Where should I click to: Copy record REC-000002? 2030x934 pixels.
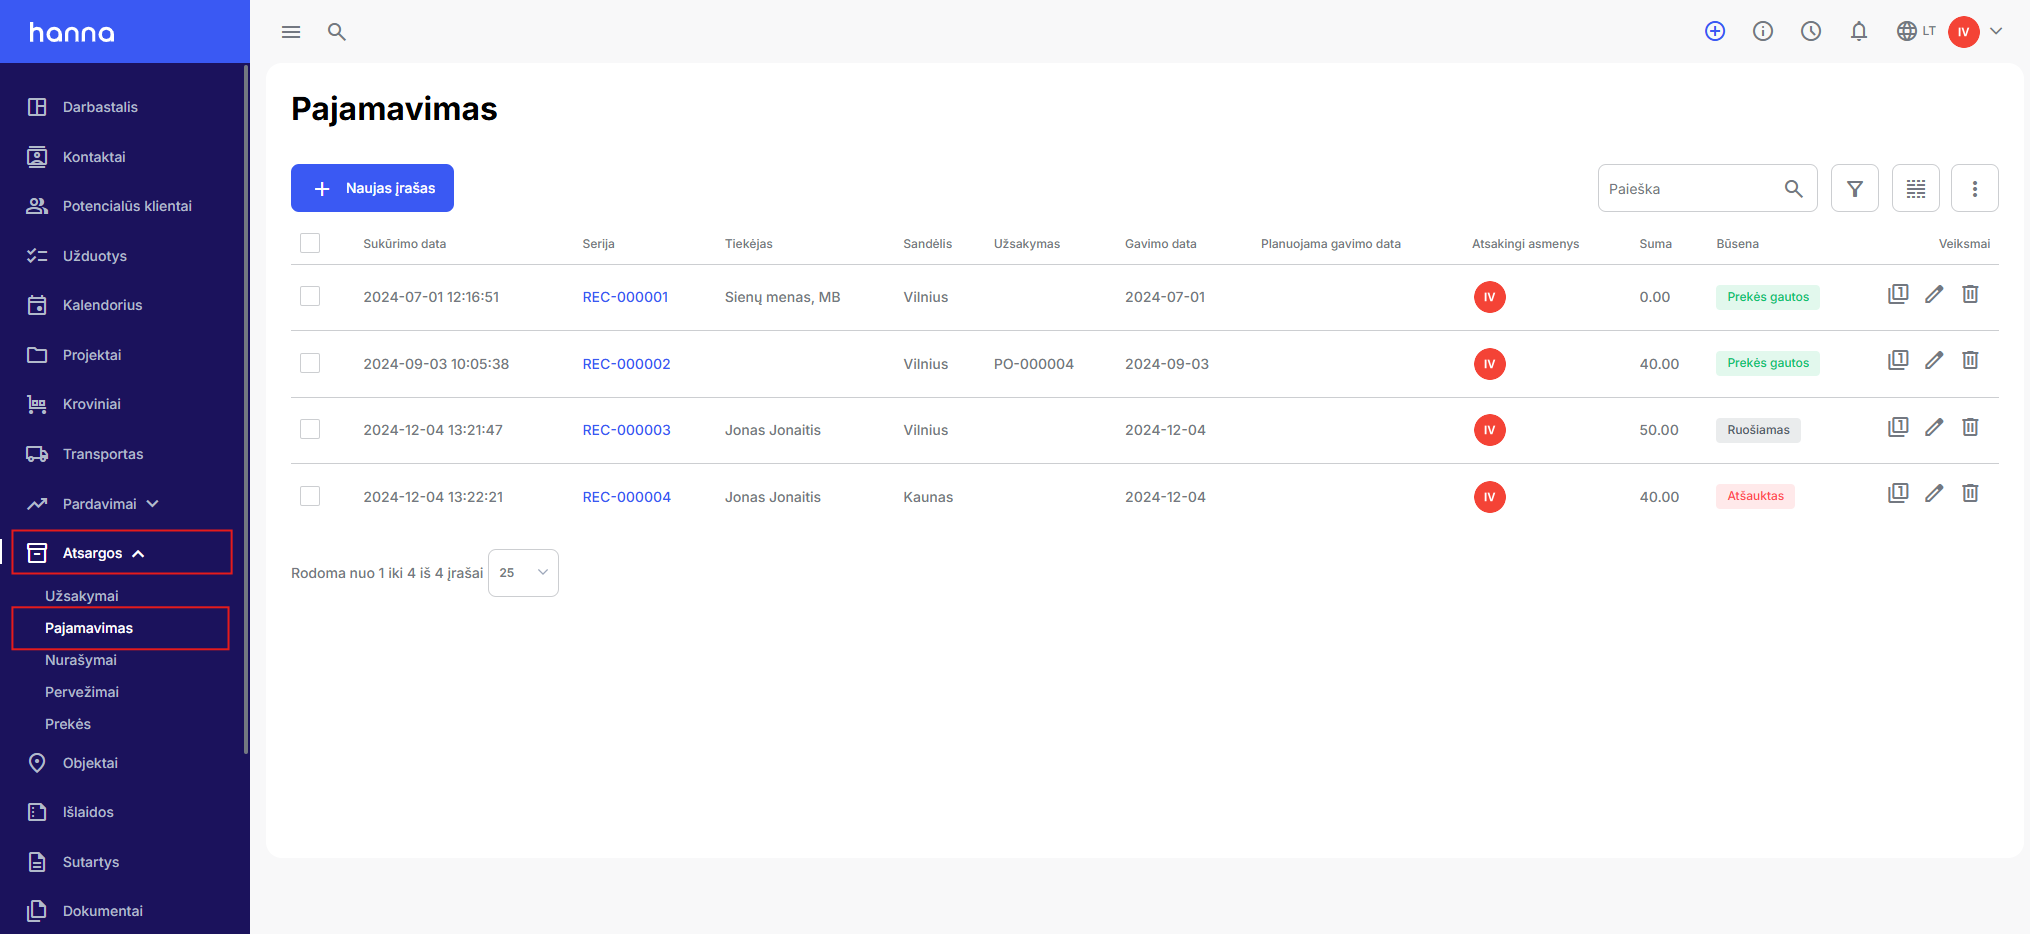(x=1898, y=360)
